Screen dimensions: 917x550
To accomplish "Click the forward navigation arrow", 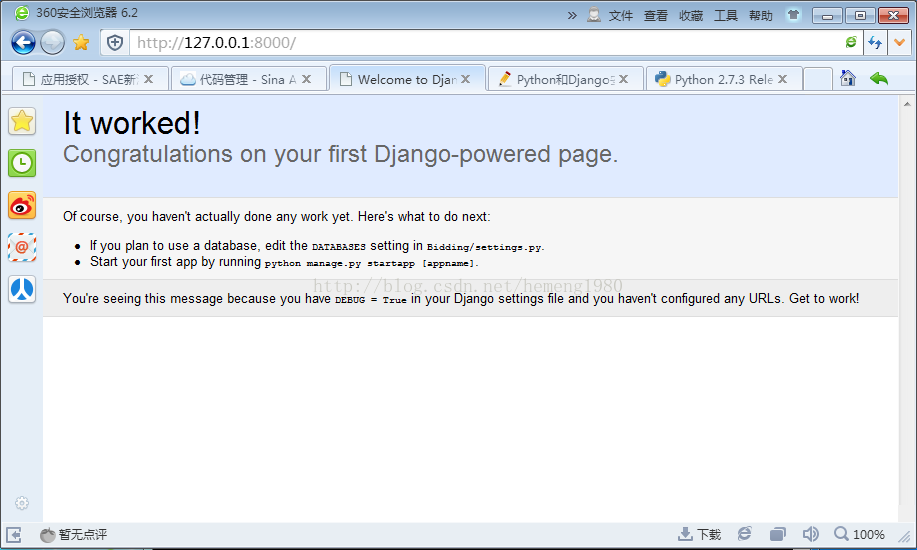I will [52, 43].
